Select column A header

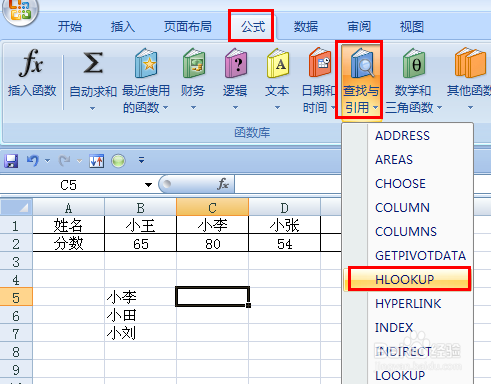coord(68,207)
